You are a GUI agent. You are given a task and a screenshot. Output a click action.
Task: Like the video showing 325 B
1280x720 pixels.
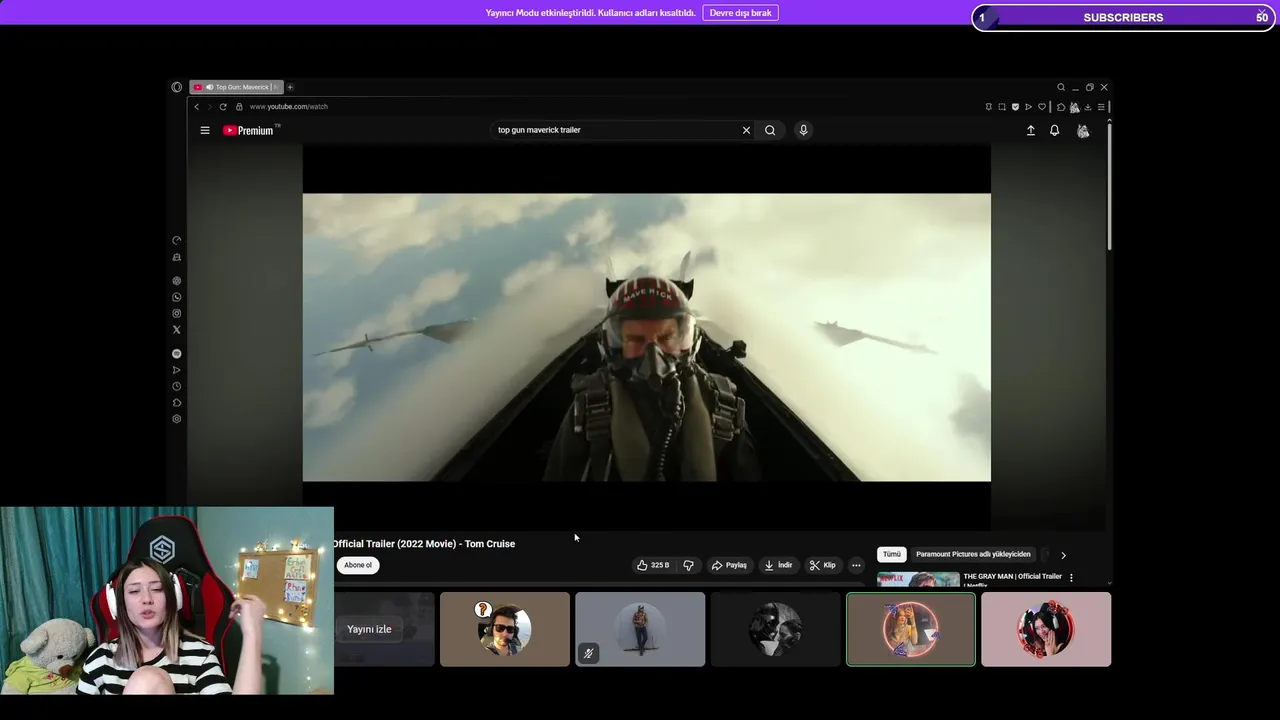click(653, 565)
